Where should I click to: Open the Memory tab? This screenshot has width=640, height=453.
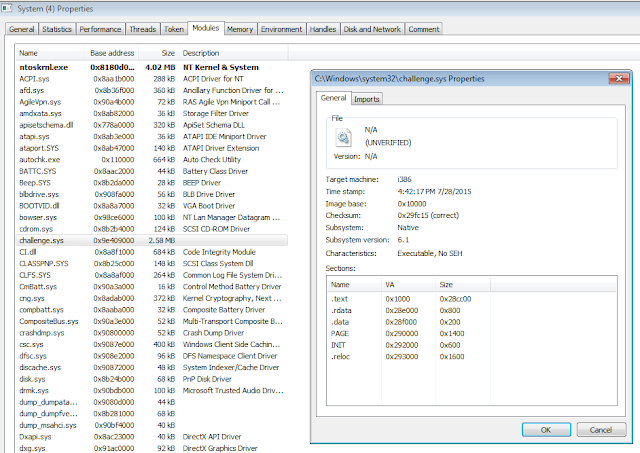[x=240, y=29]
